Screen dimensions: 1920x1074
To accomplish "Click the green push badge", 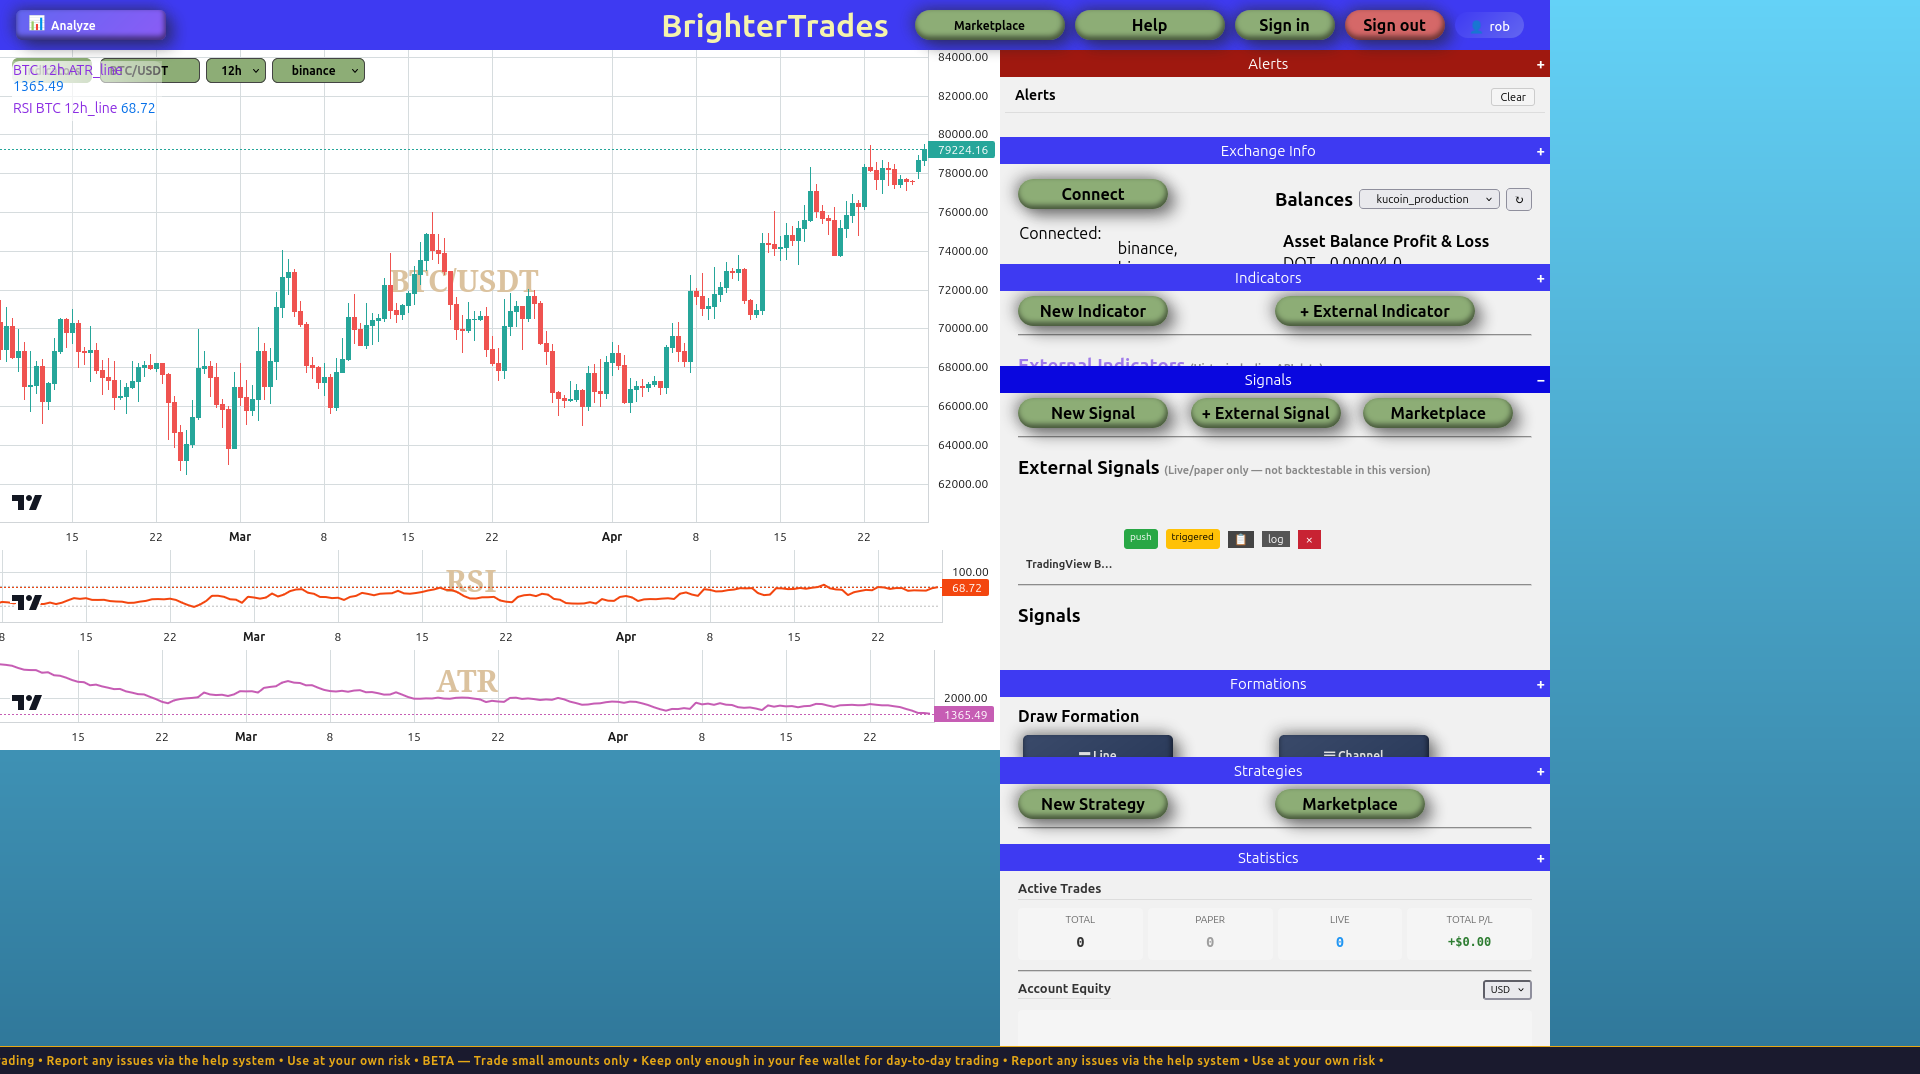I will tap(1141, 538).
